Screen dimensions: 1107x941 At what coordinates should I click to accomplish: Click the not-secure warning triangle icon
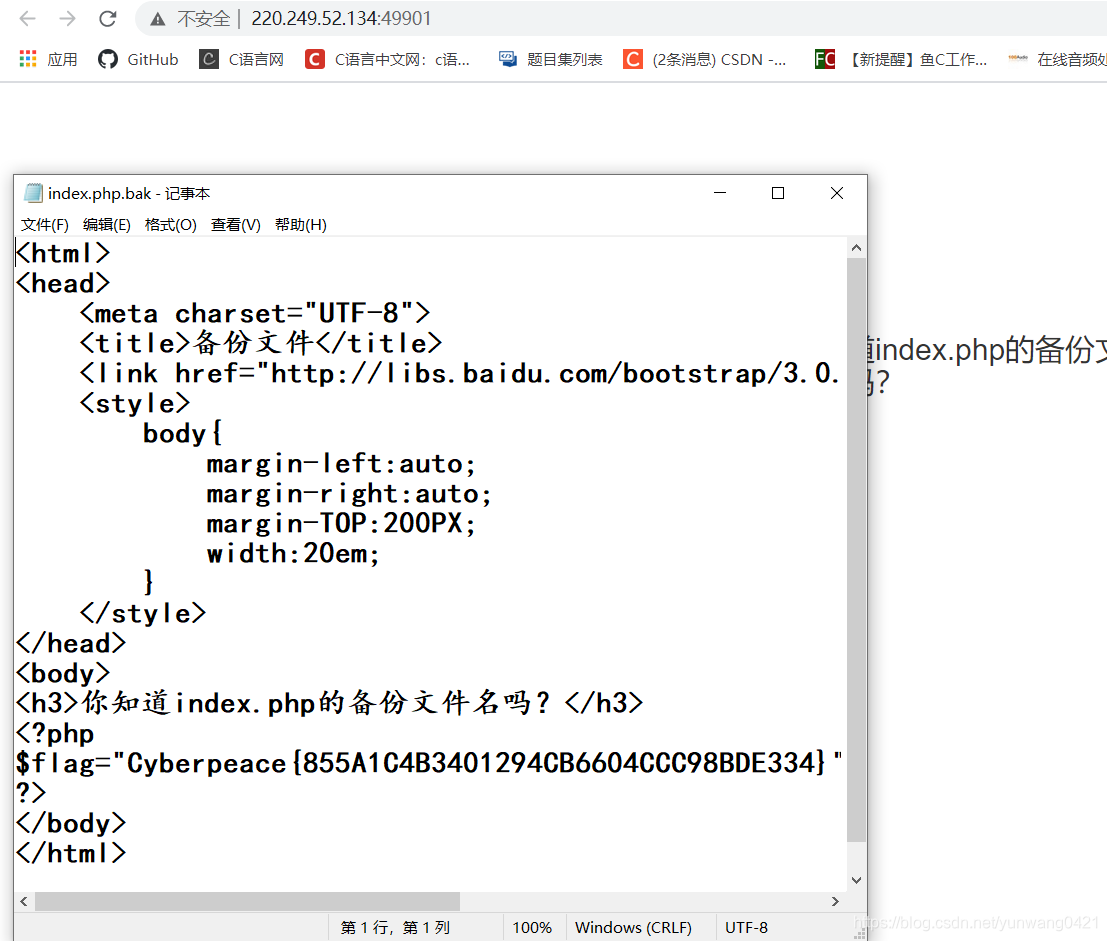[x=157, y=19]
